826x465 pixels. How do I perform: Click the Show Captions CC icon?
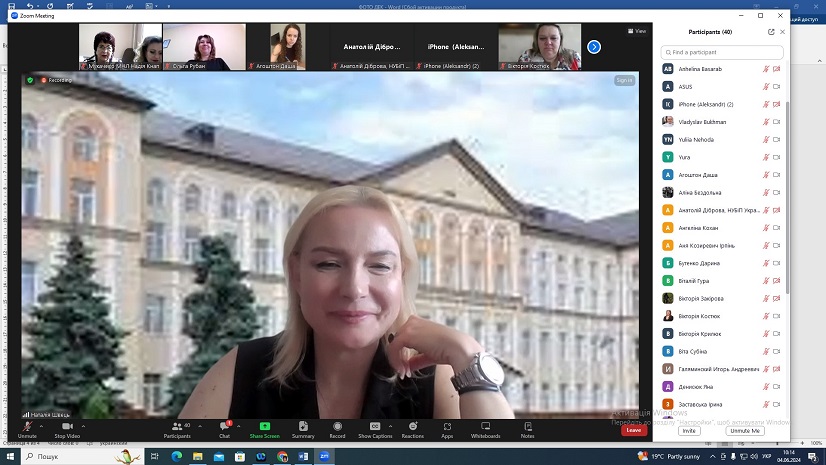375,426
